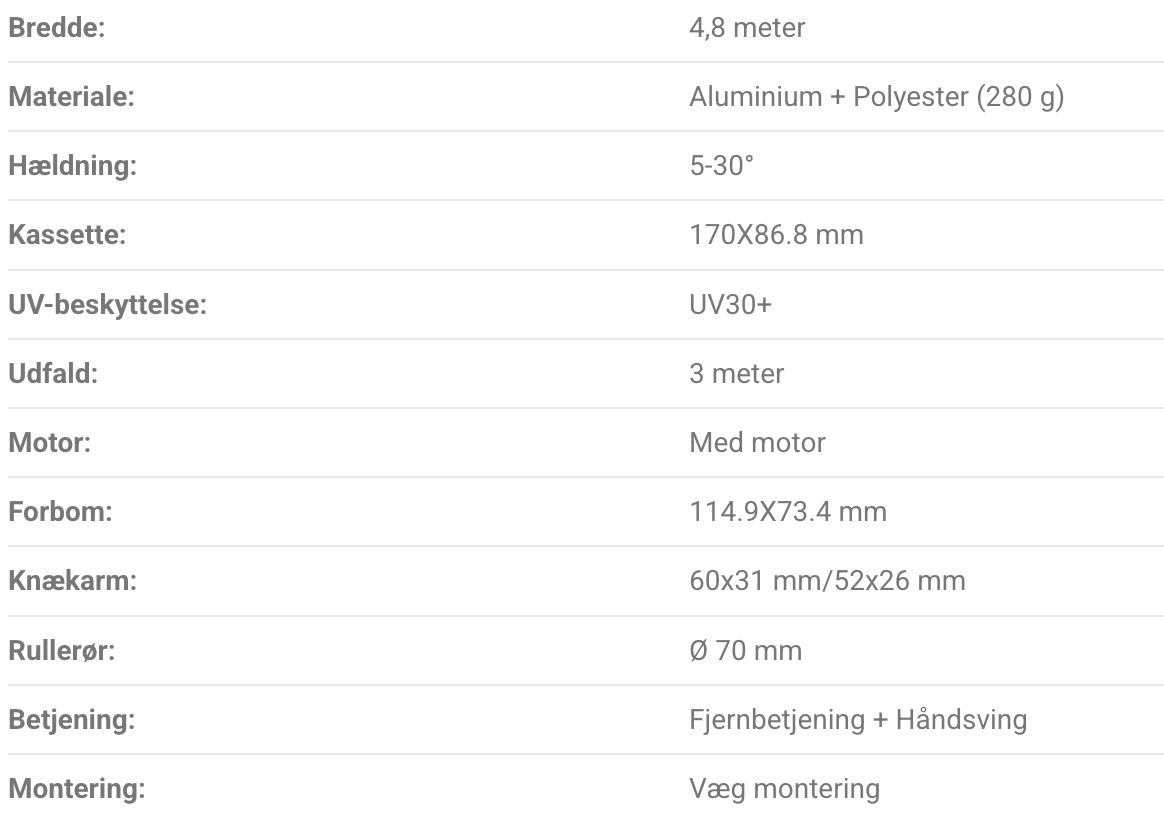Select the Væg montering value
This screenshot has width=1164, height=820.
tap(784, 788)
